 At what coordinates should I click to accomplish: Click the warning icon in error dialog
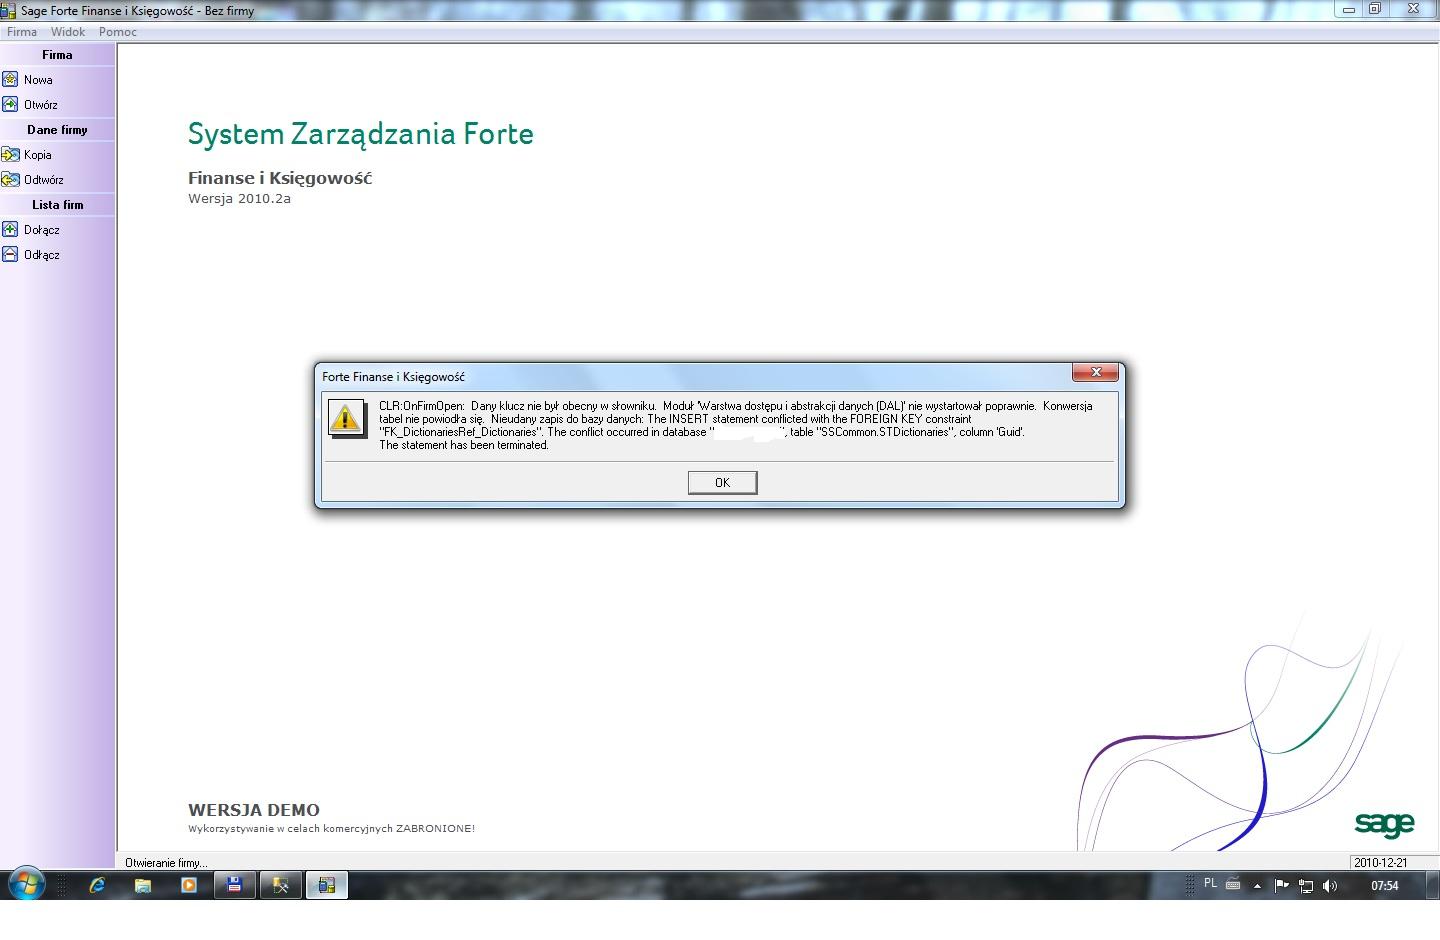(x=346, y=419)
